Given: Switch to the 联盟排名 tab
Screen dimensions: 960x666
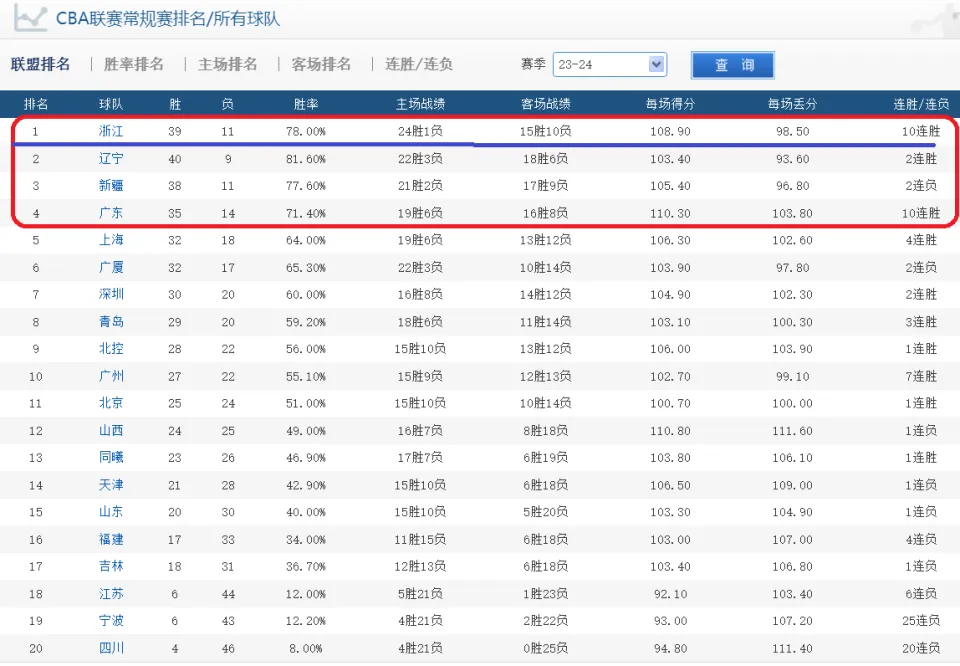Looking at the screenshot, I should tap(40, 64).
